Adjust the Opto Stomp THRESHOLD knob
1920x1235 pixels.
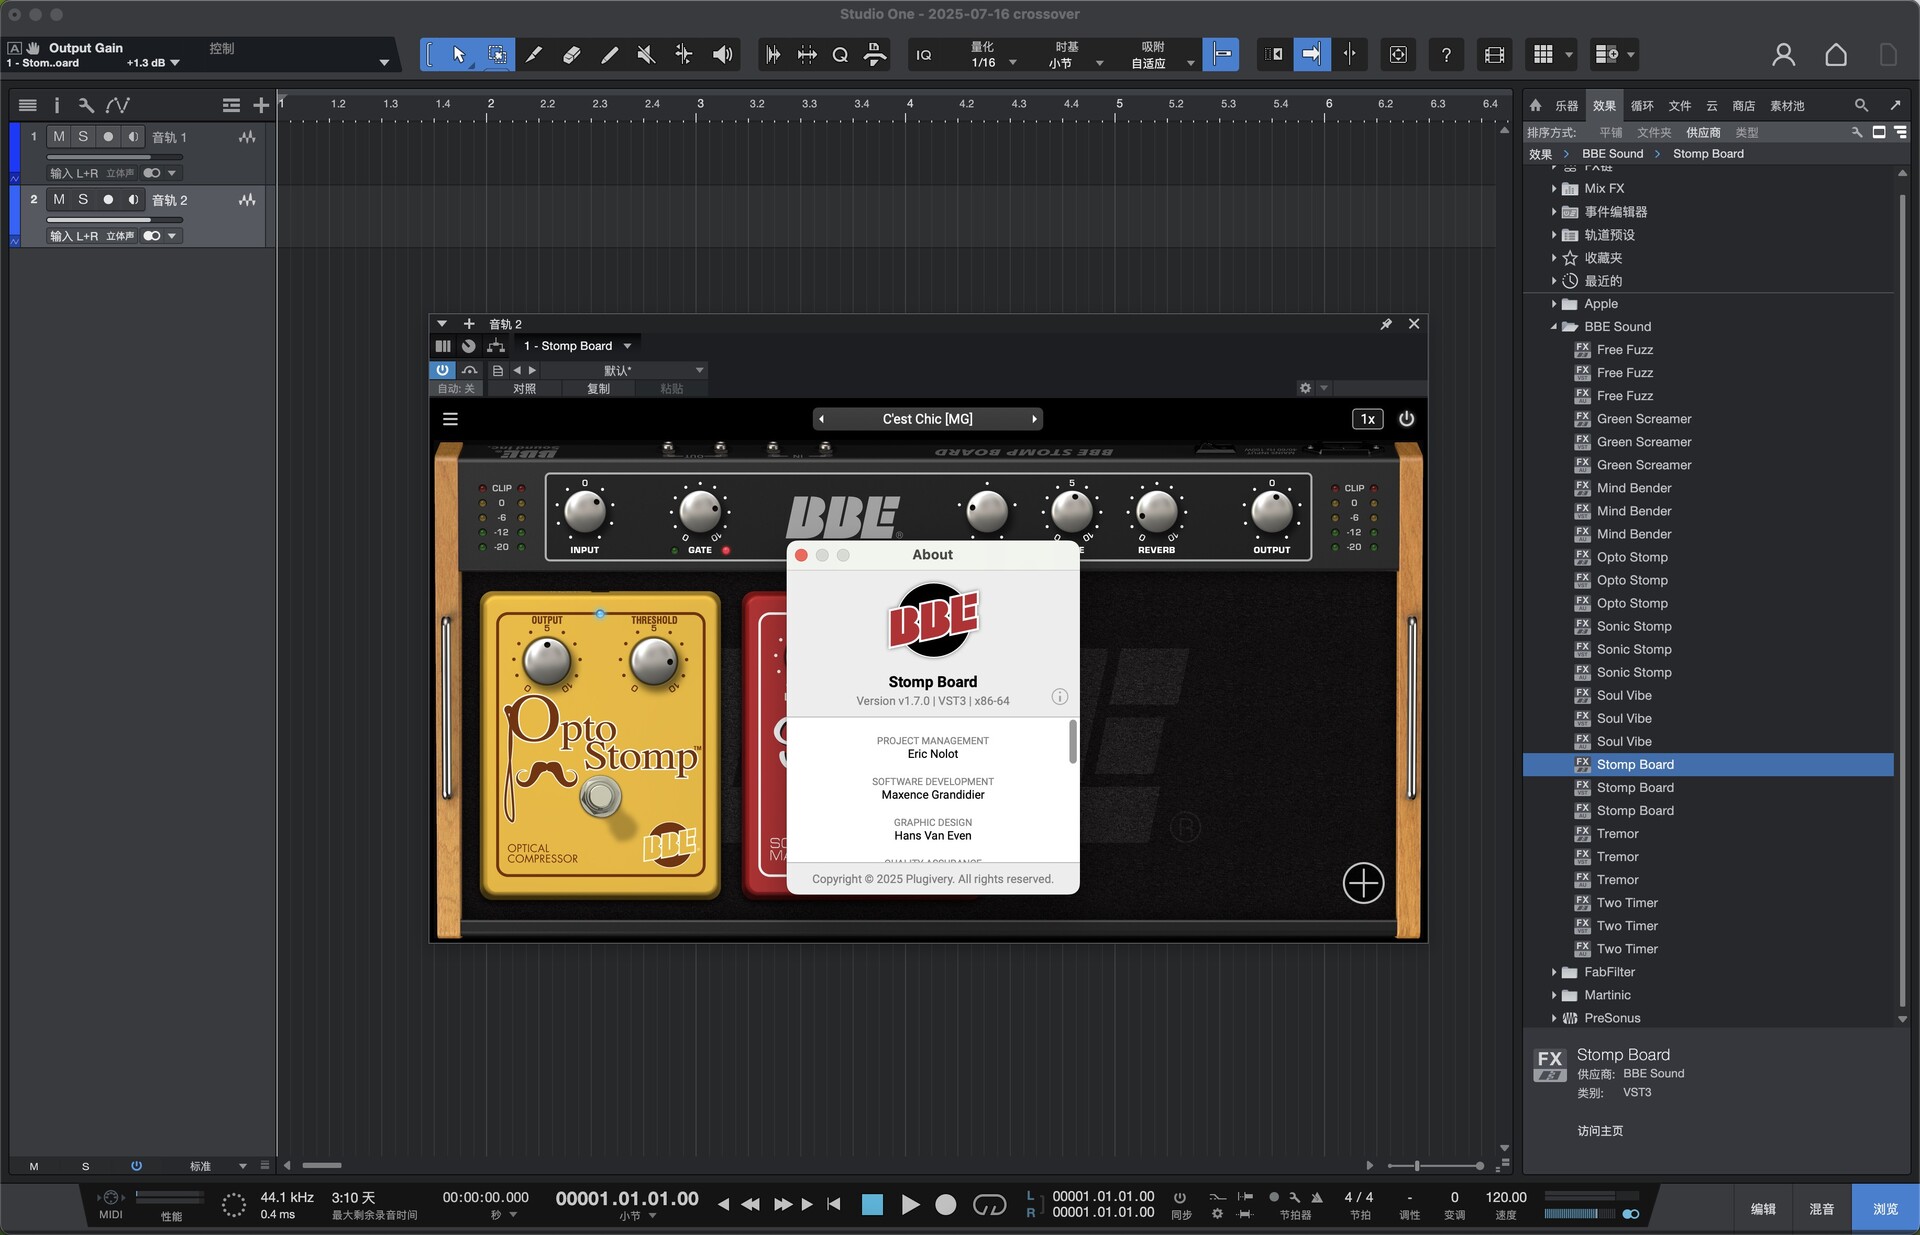(x=653, y=661)
